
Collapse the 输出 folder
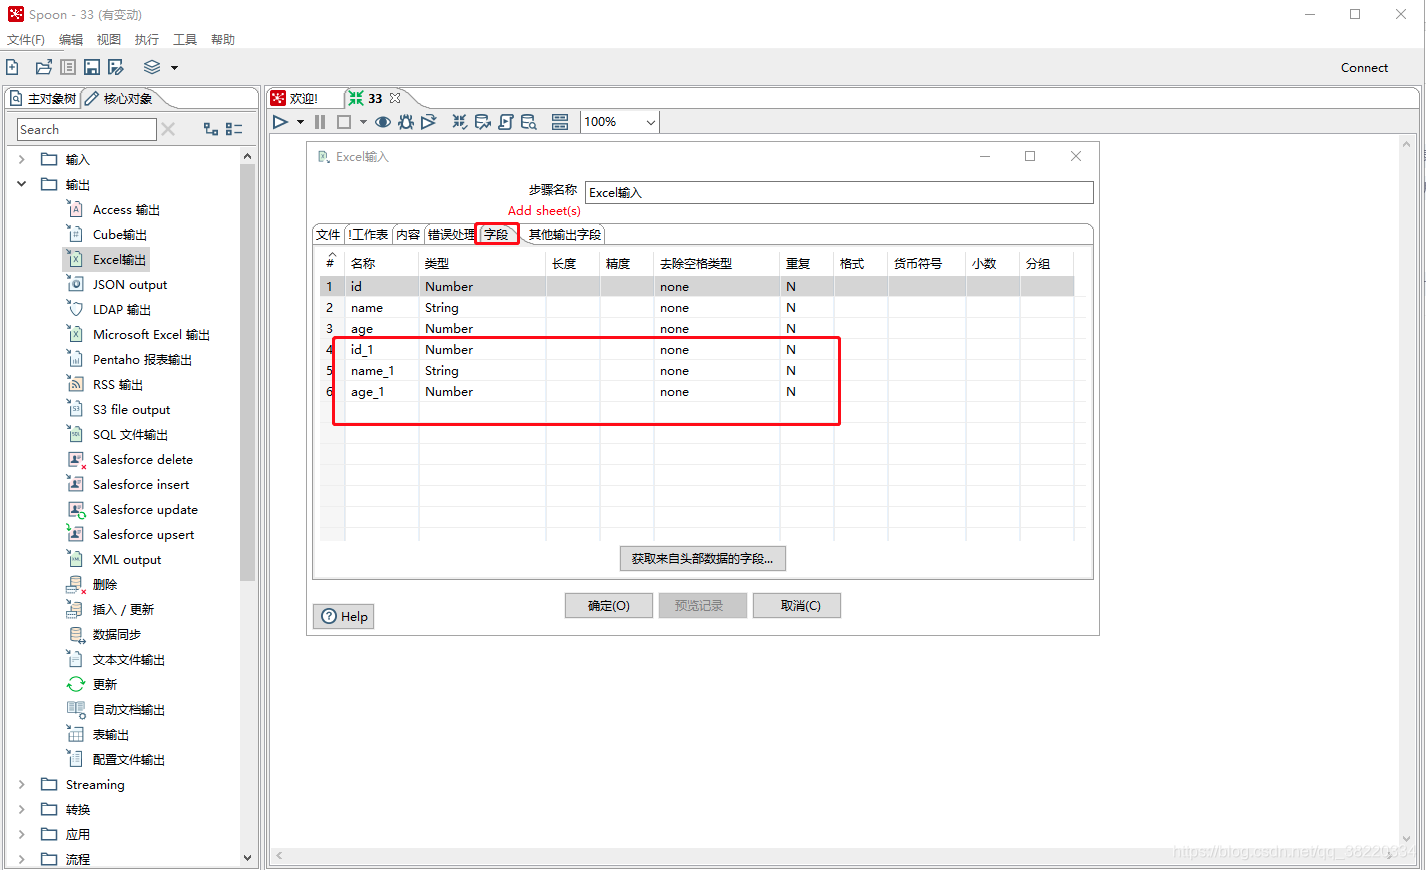(x=22, y=184)
